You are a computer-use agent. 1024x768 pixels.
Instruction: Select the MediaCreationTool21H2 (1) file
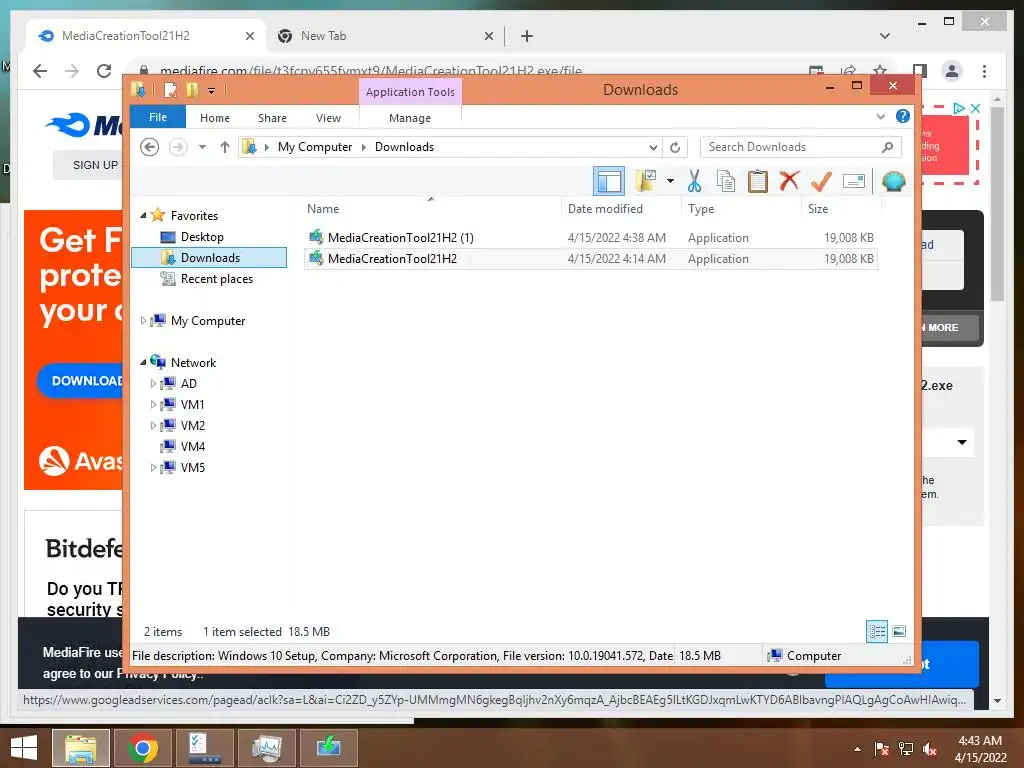(590, 238)
